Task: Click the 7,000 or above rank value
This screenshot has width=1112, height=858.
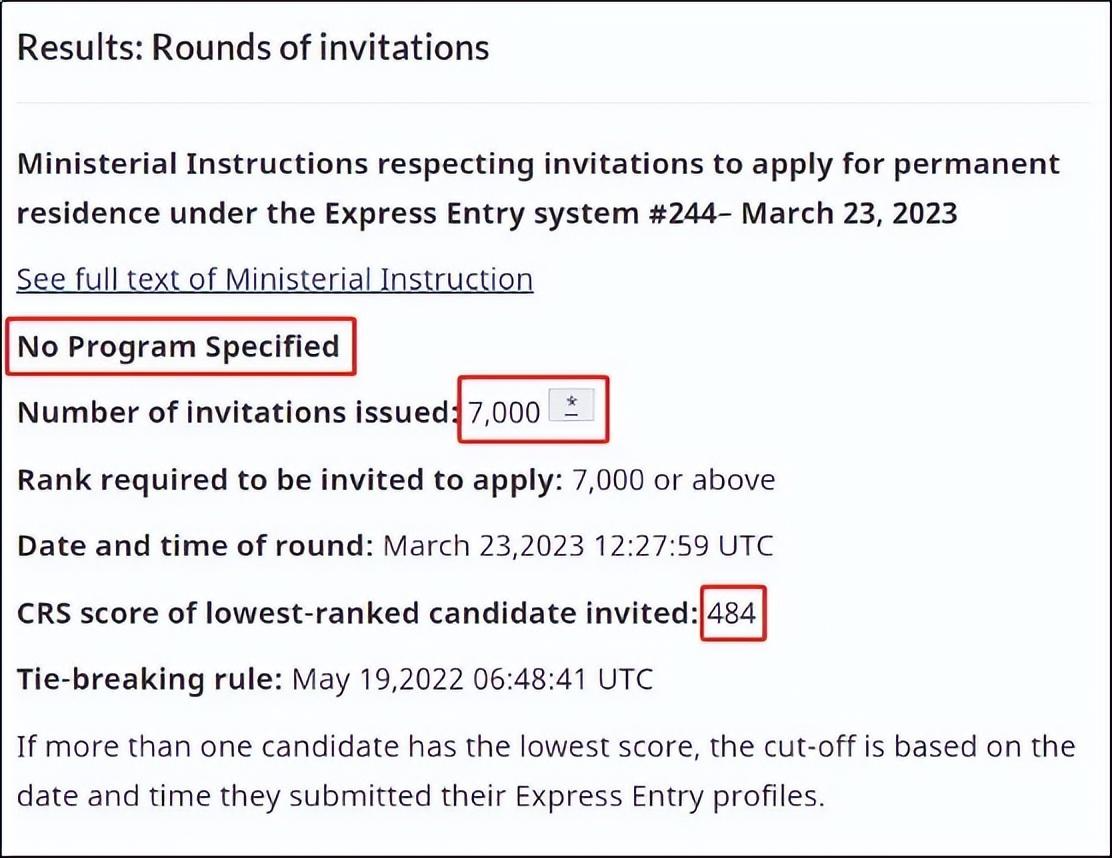Action: tap(673, 479)
